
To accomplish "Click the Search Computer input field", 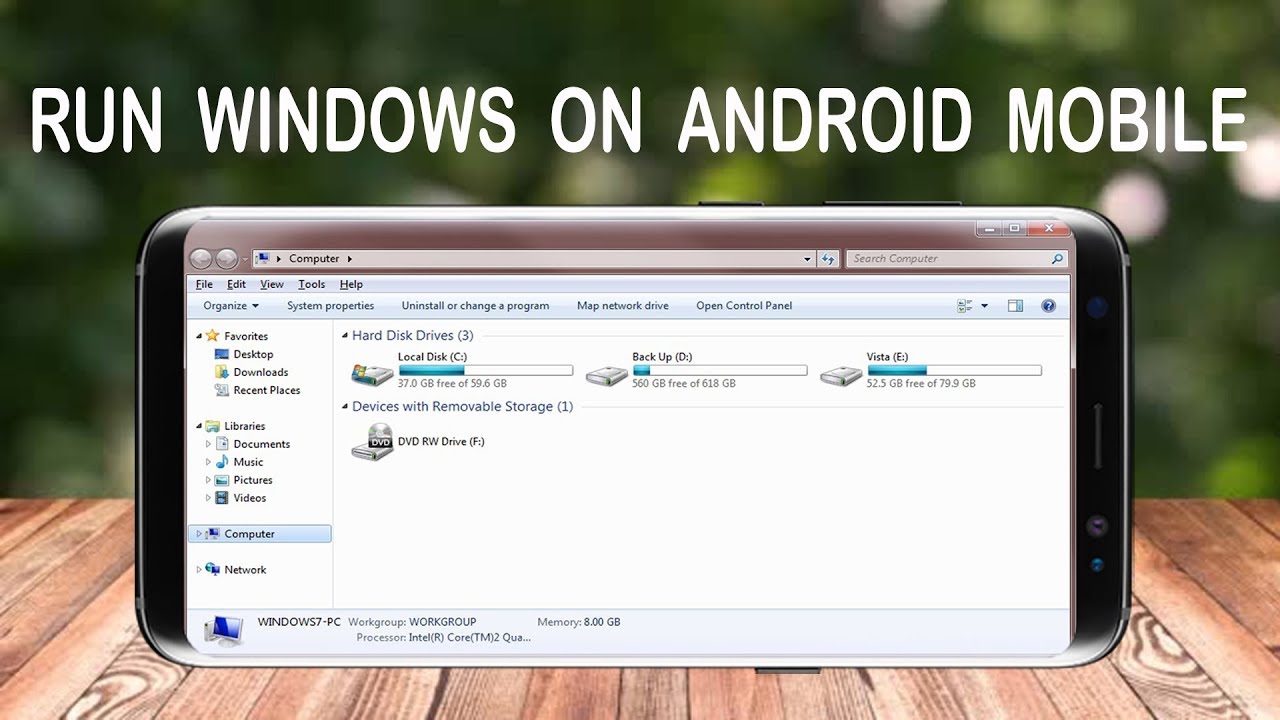I will coord(957,259).
